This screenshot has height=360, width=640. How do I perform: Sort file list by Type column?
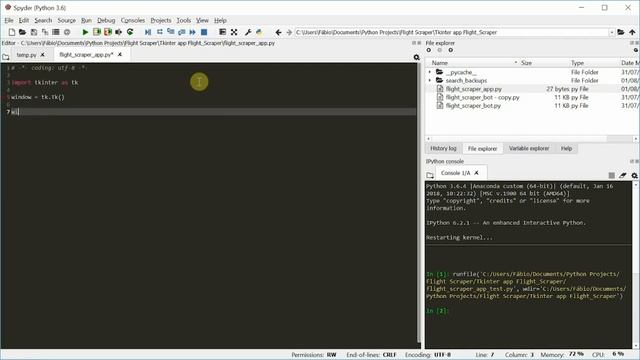pos(577,63)
